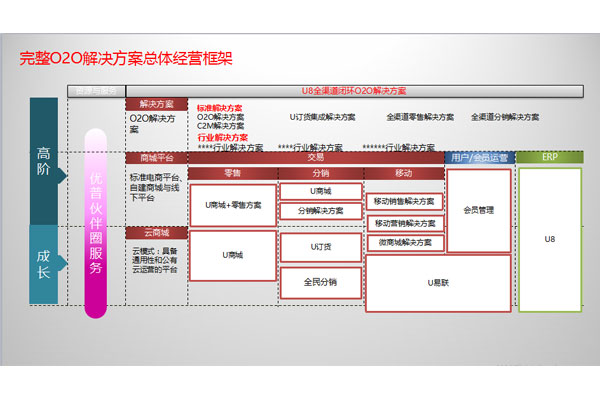Click the U商城+零售方案 box
Image resolution: width=600 pixels, height=400 pixels.
point(233,205)
